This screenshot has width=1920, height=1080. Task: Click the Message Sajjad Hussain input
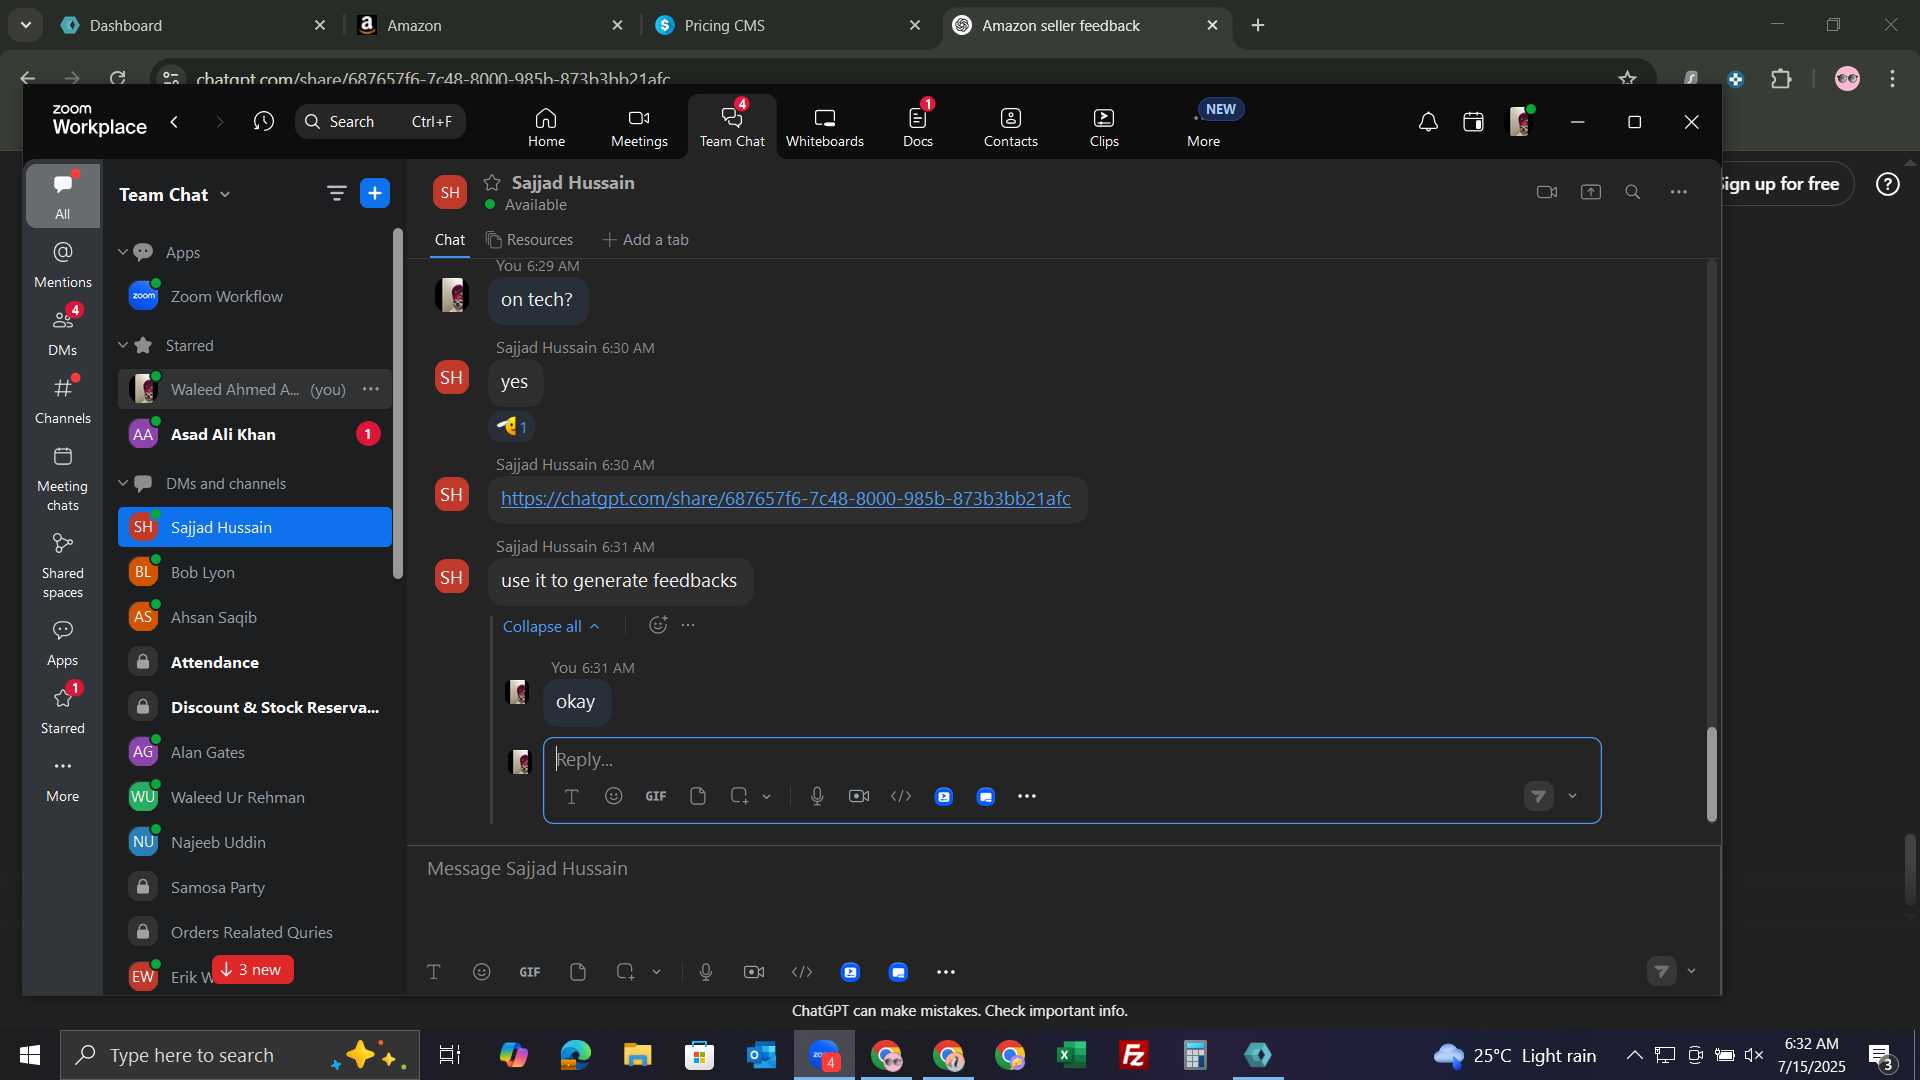(1062, 869)
